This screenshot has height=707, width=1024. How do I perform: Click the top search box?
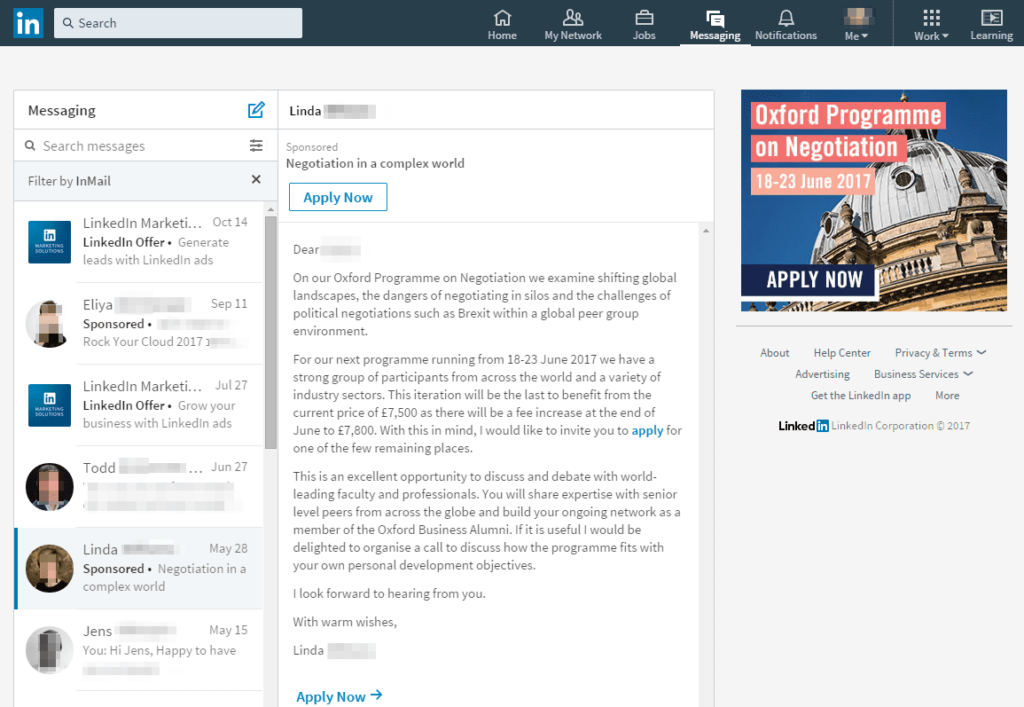[x=178, y=23]
